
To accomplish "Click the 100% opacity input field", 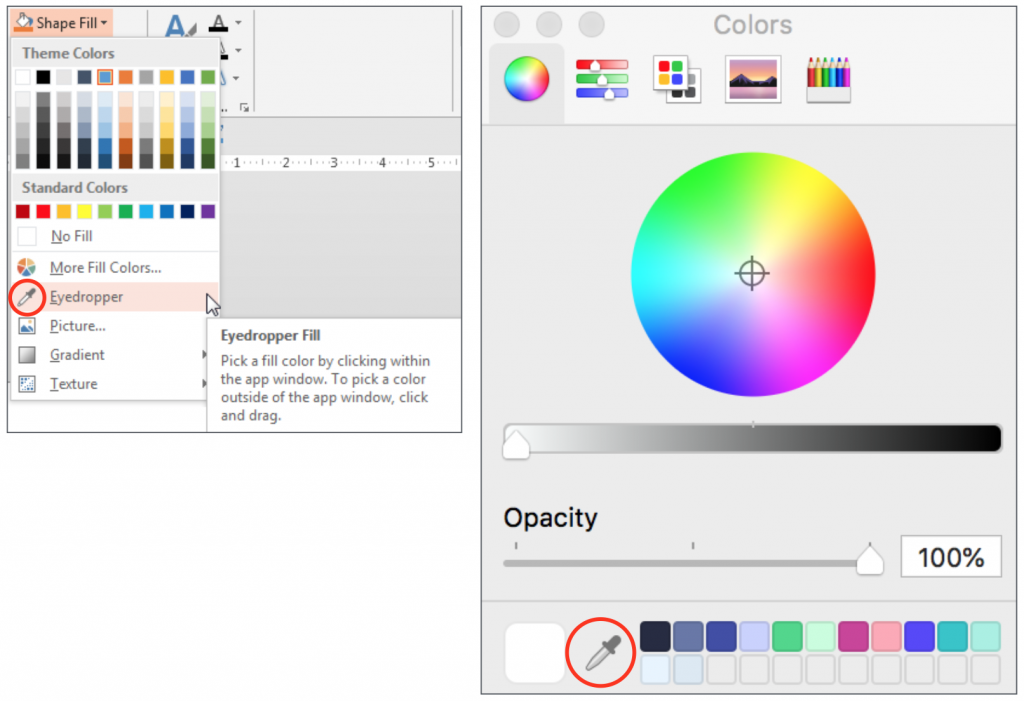I will pyautogui.click(x=950, y=557).
